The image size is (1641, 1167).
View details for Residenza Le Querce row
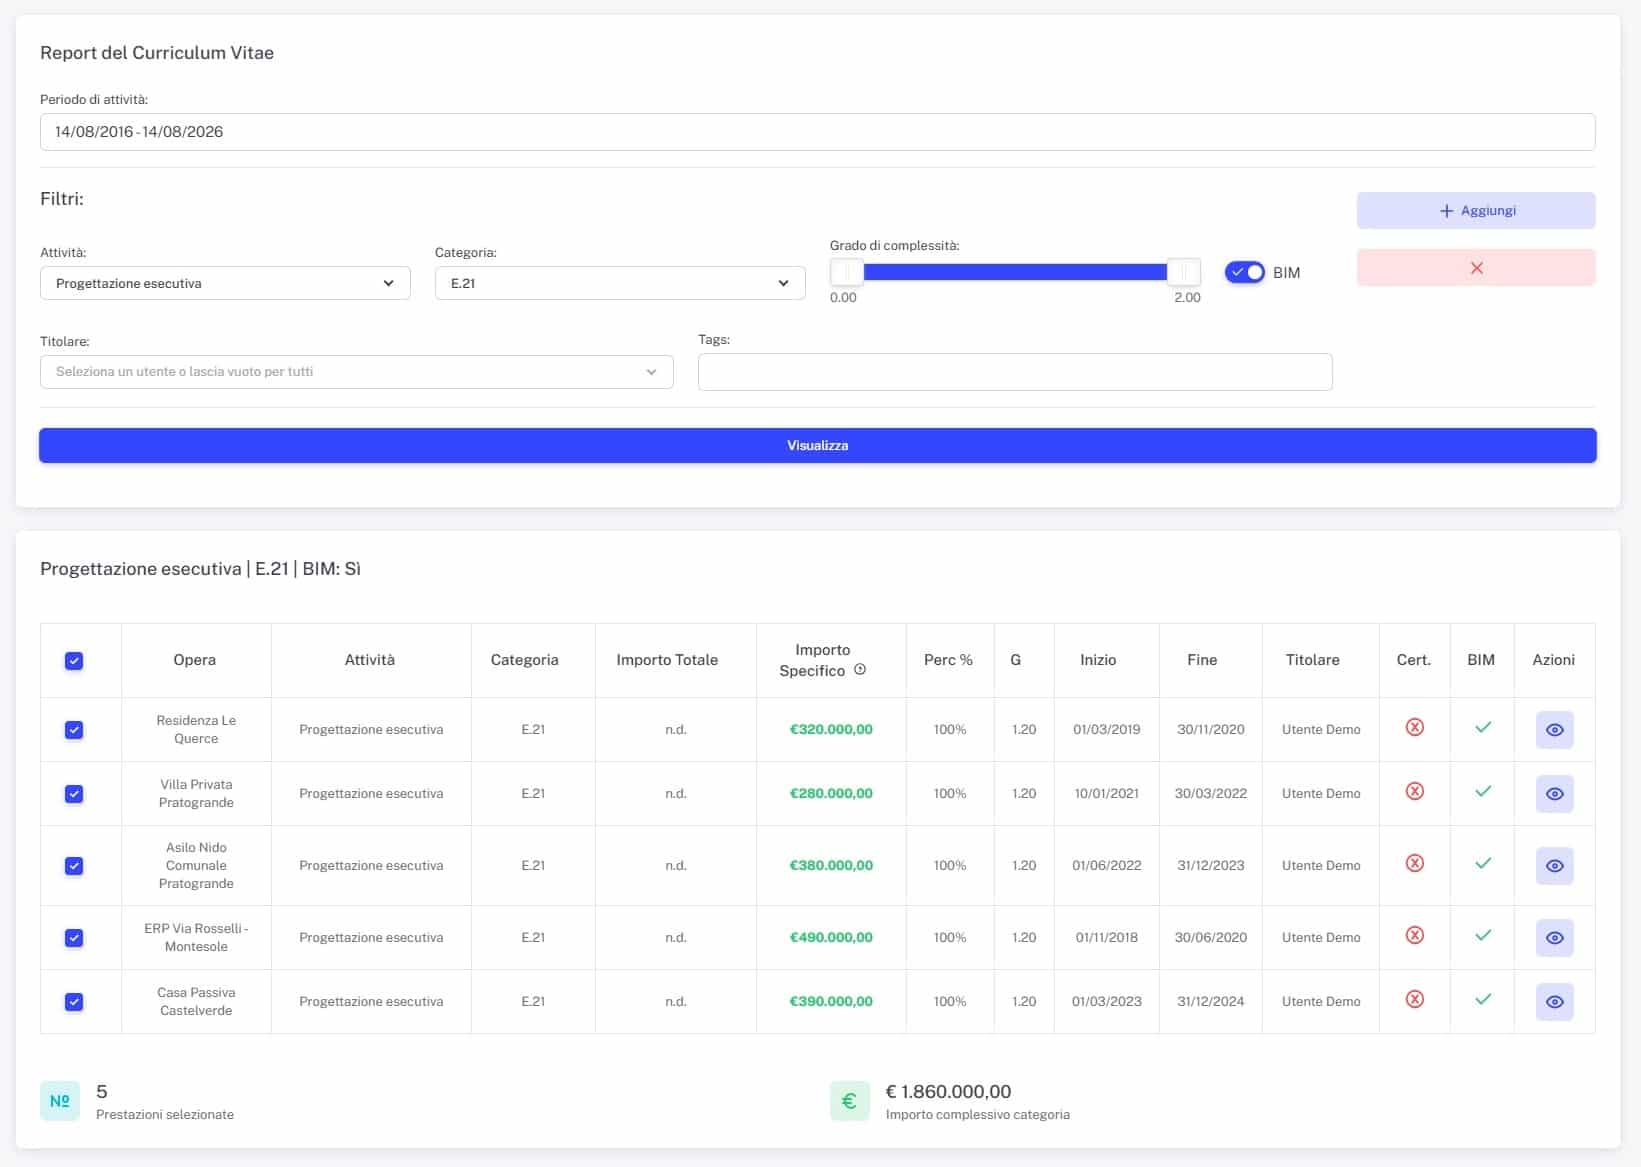click(1554, 730)
